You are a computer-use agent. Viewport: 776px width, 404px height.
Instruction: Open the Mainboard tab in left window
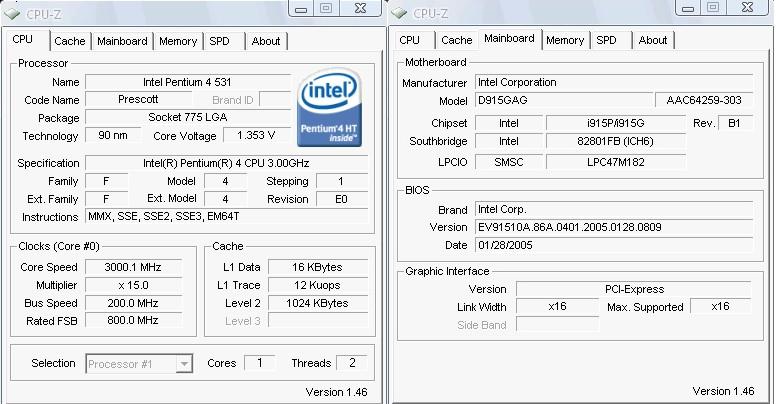[122, 41]
